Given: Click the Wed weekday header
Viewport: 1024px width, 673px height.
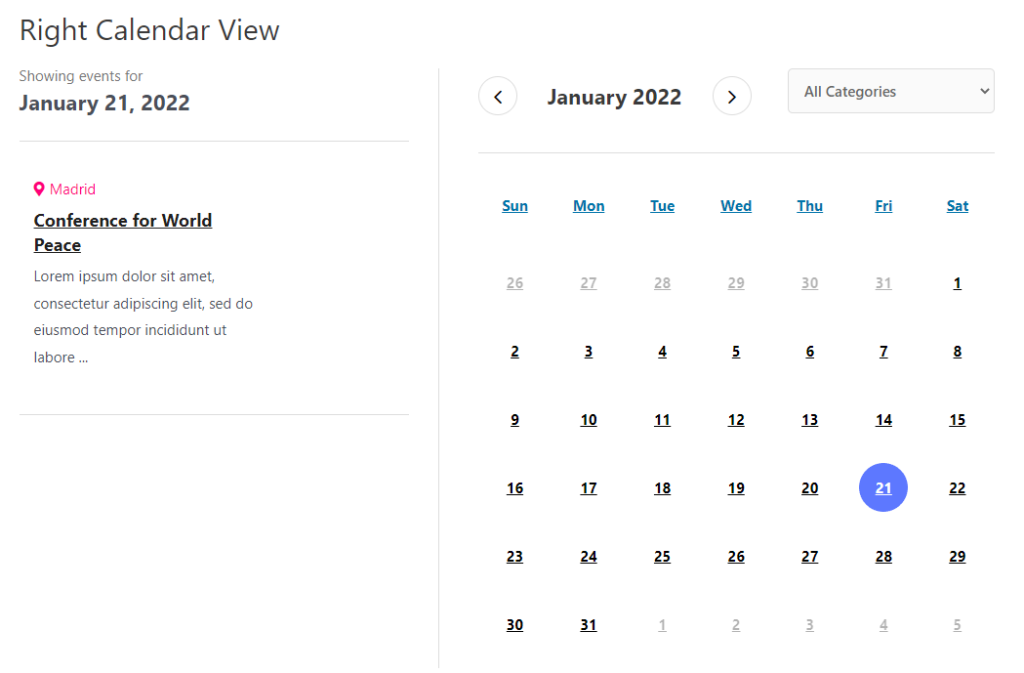Looking at the screenshot, I should [x=736, y=206].
